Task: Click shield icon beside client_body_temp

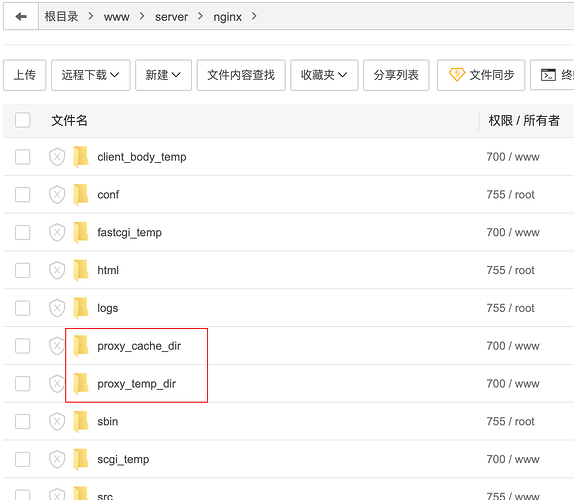Action: click(x=57, y=157)
